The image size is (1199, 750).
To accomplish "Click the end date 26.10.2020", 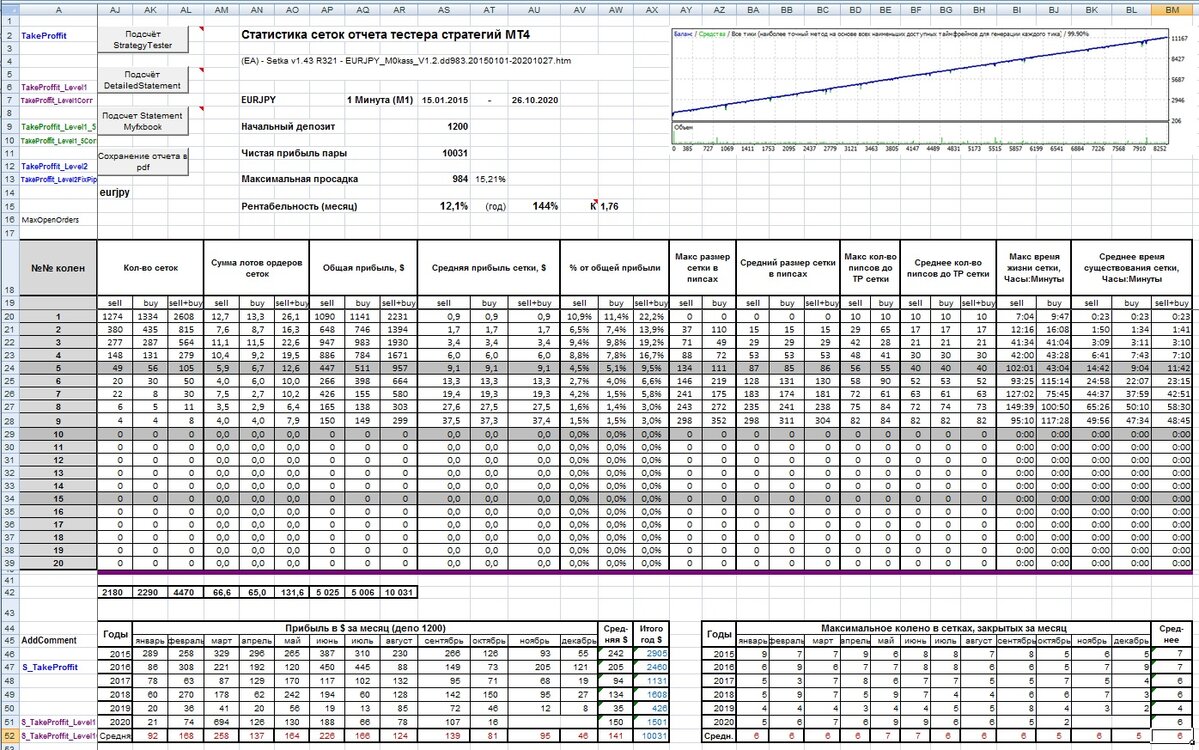I will point(535,100).
